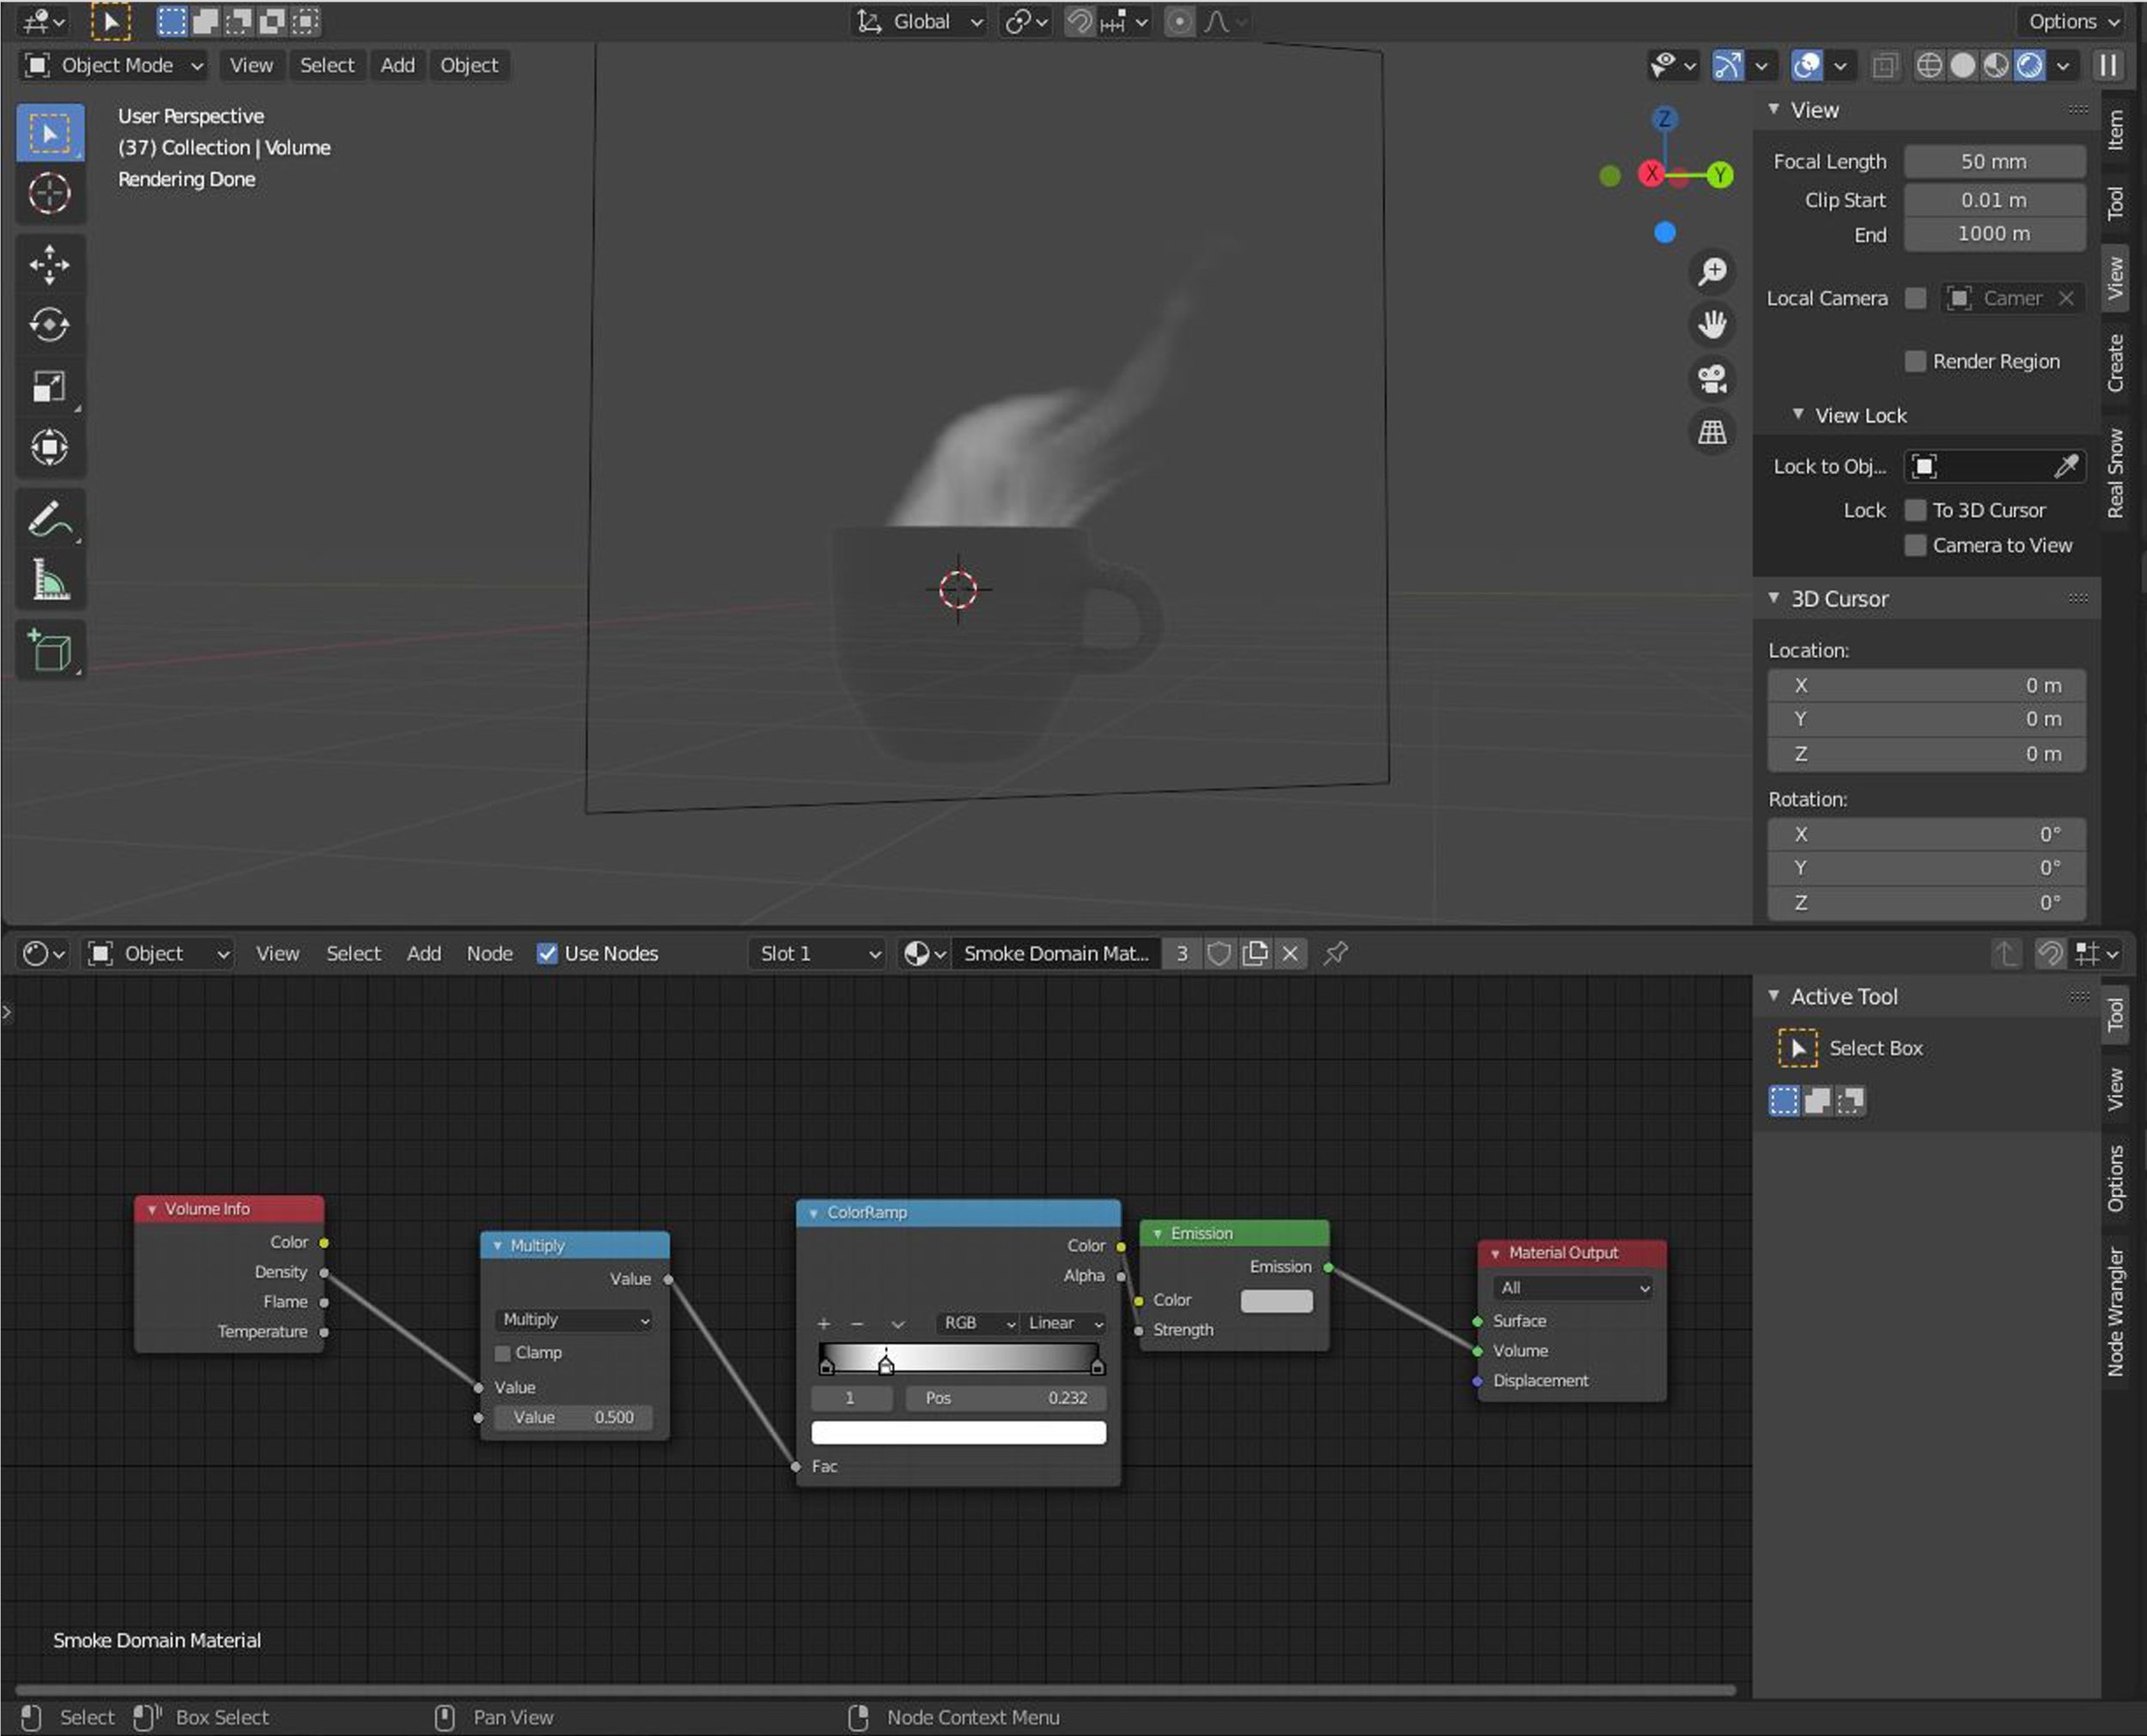Viewport: 2147px width, 1736px height.
Task: Select the Move tool in the toolbar
Action: (x=49, y=265)
